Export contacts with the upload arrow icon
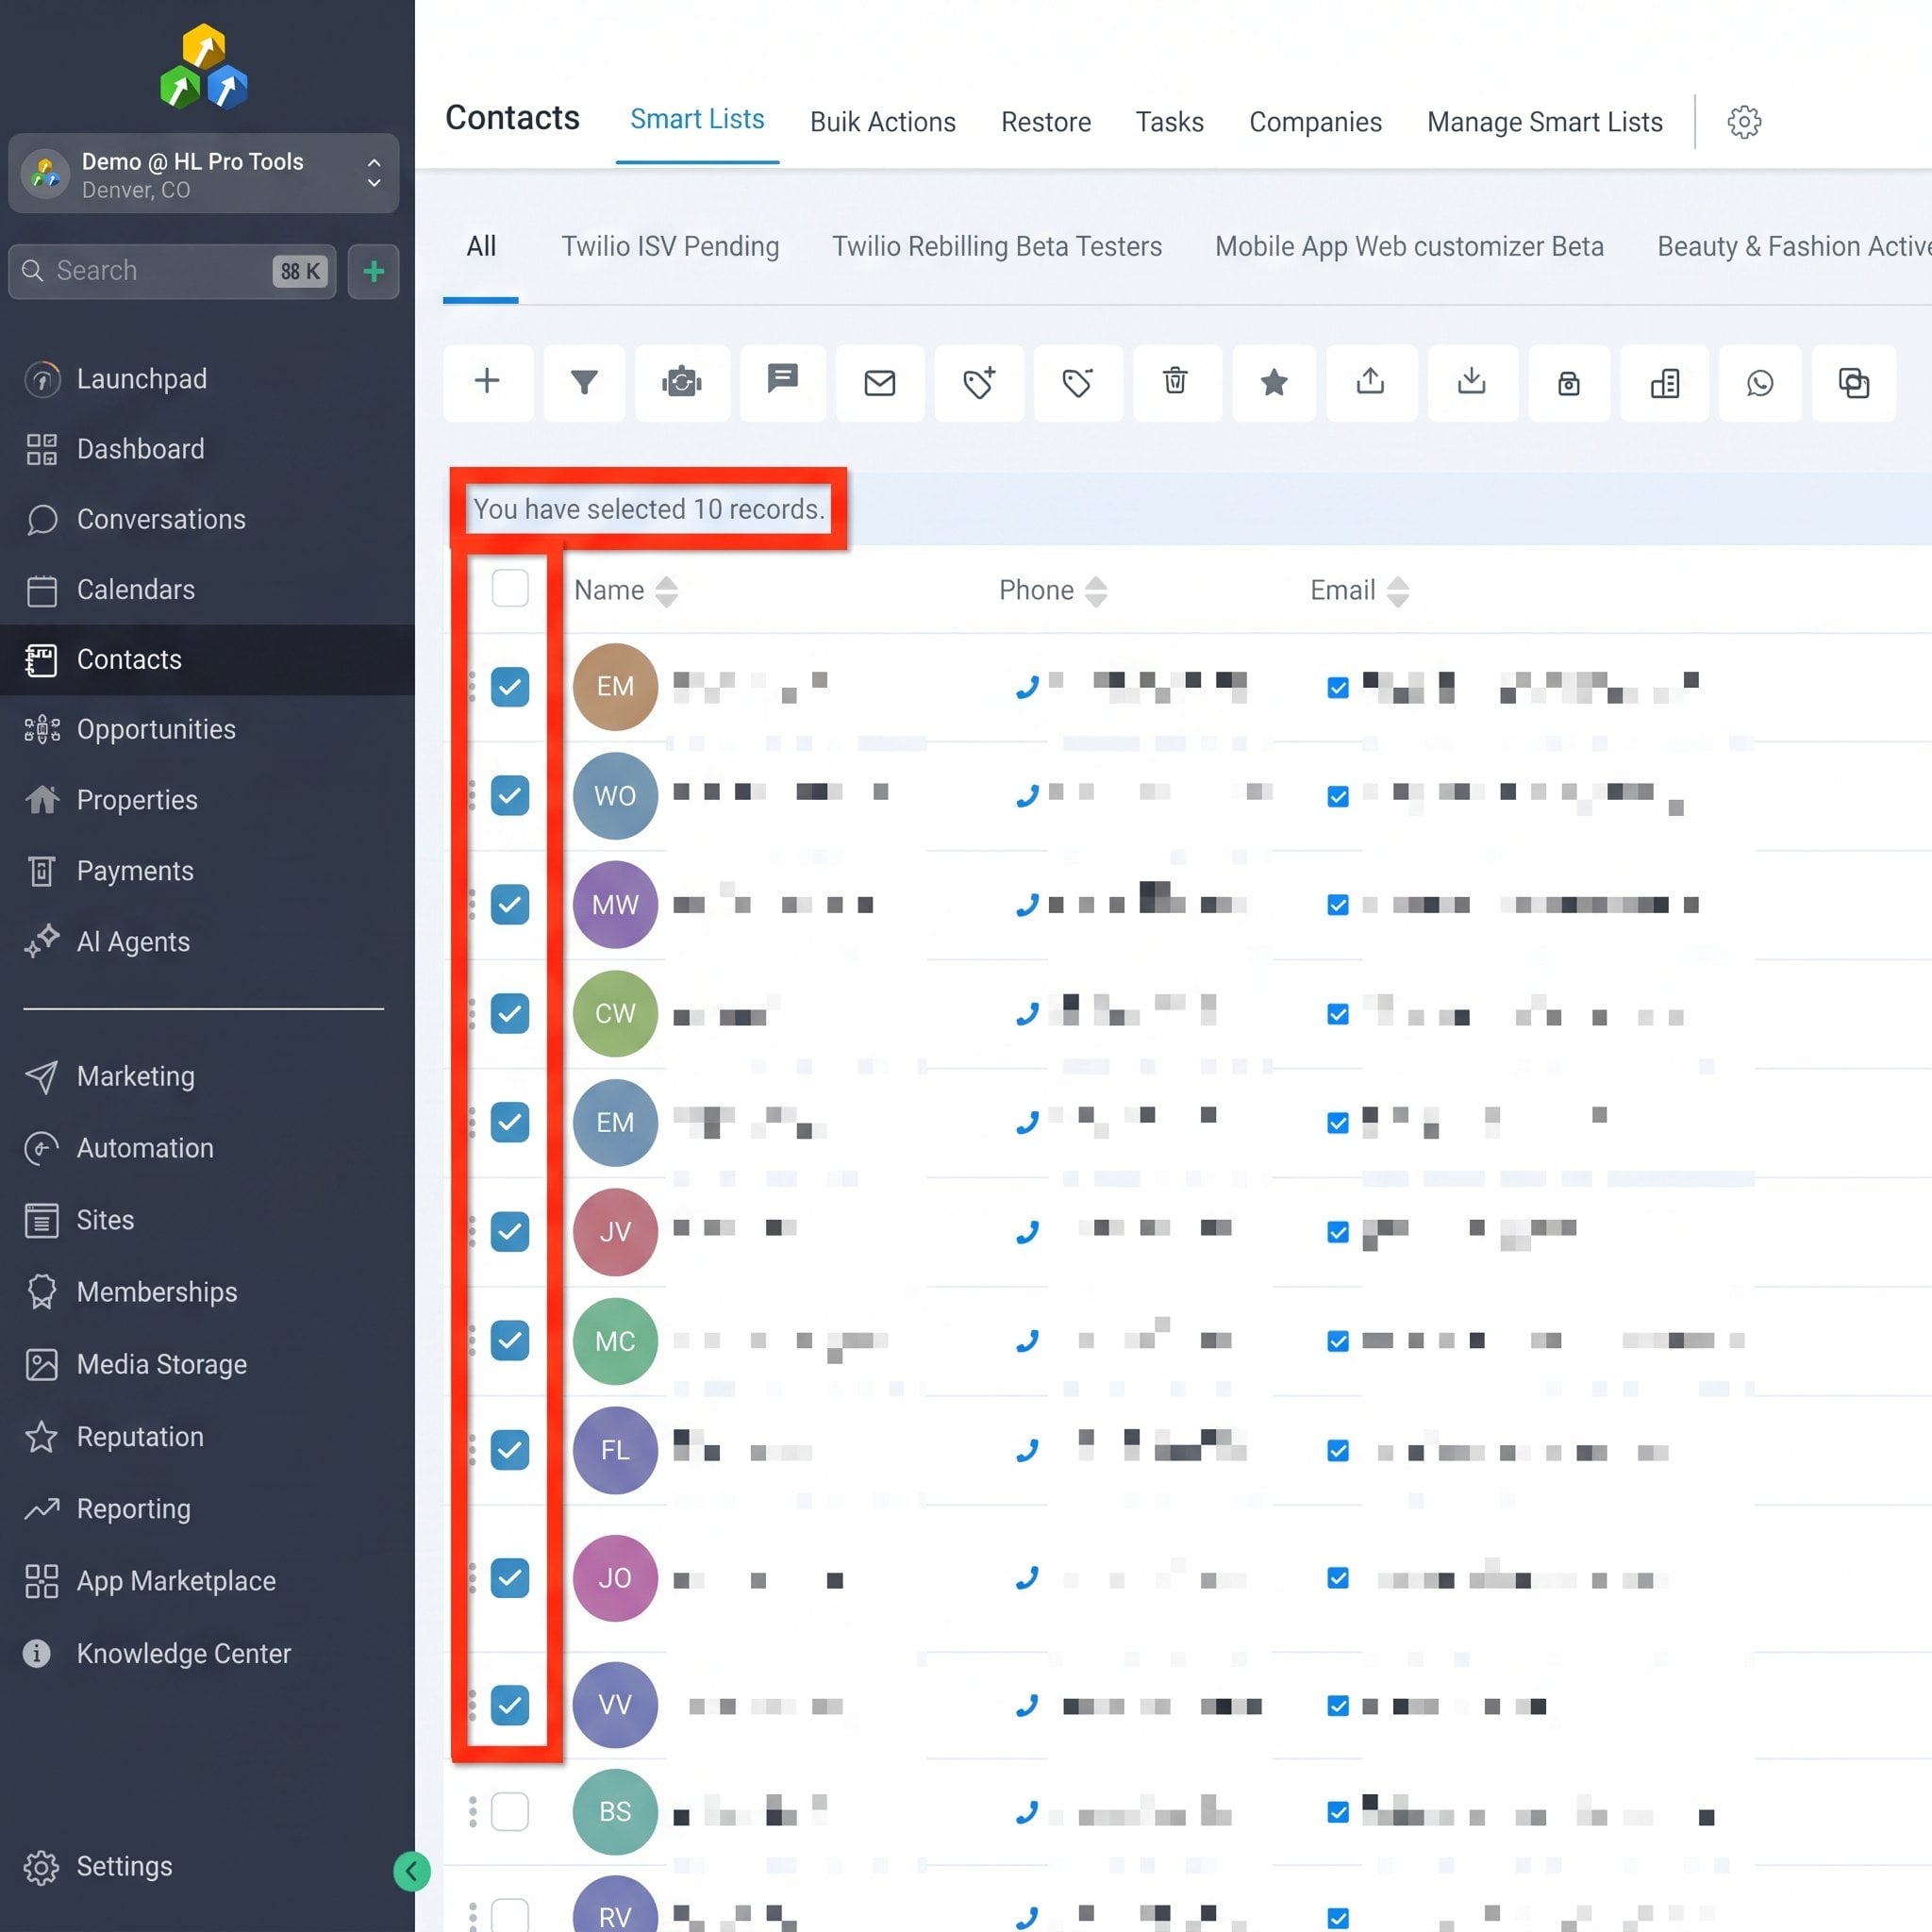Image resolution: width=1932 pixels, height=1932 pixels. [1371, 382]
